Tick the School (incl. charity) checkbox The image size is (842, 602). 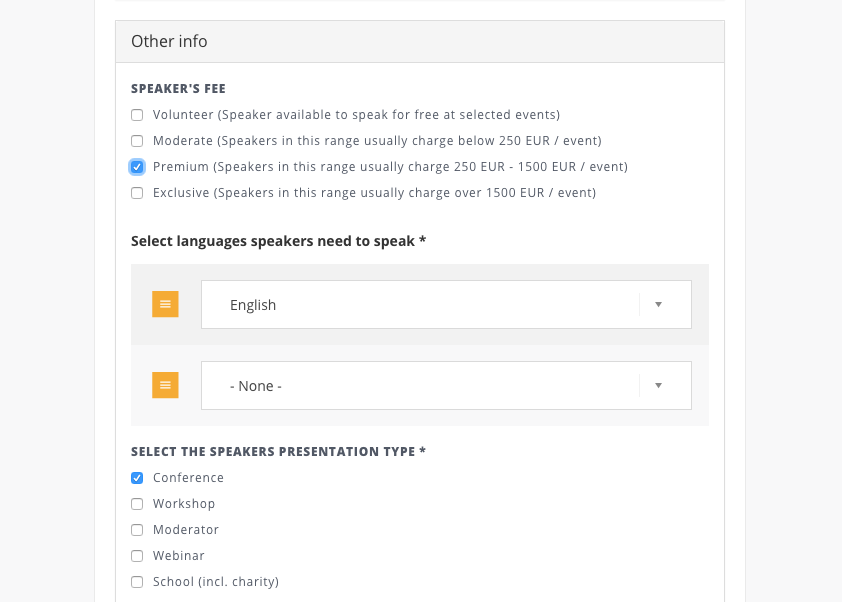click(137, 582)
